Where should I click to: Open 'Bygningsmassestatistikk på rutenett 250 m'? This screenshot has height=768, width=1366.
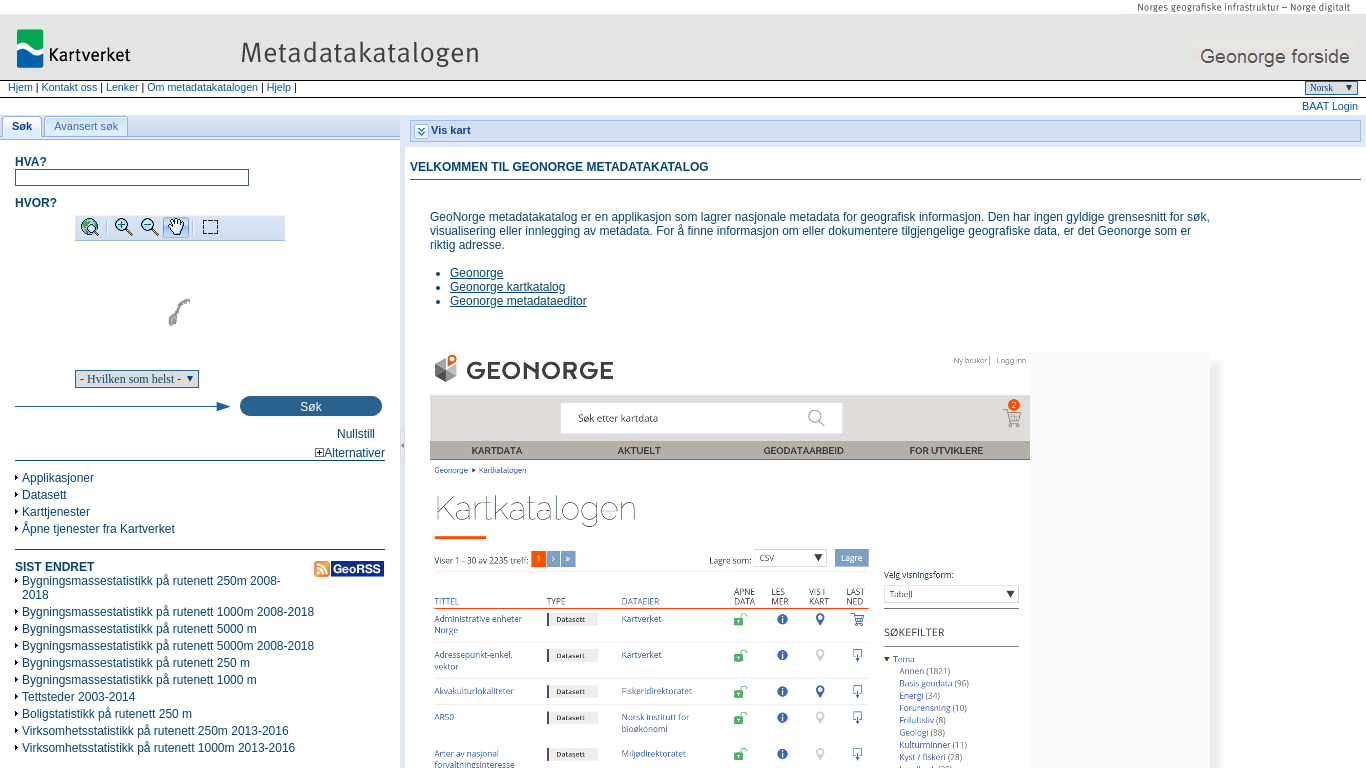(136, 663)
